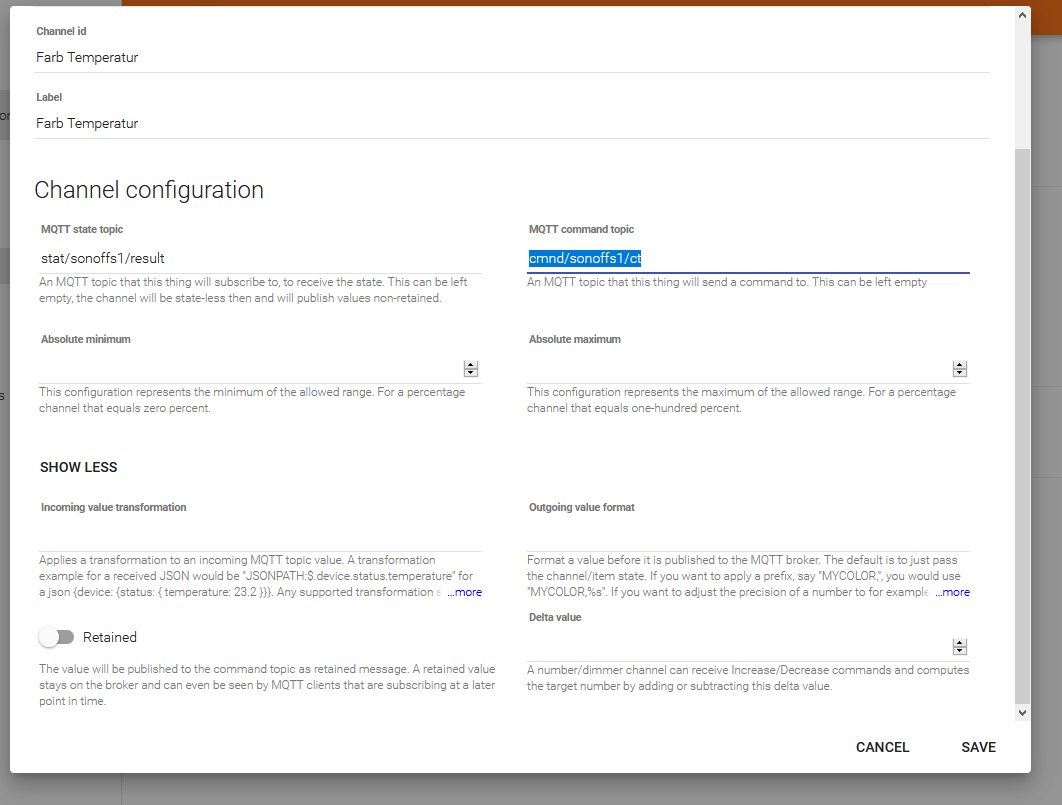Click the CANCEL button

(882, 747)
